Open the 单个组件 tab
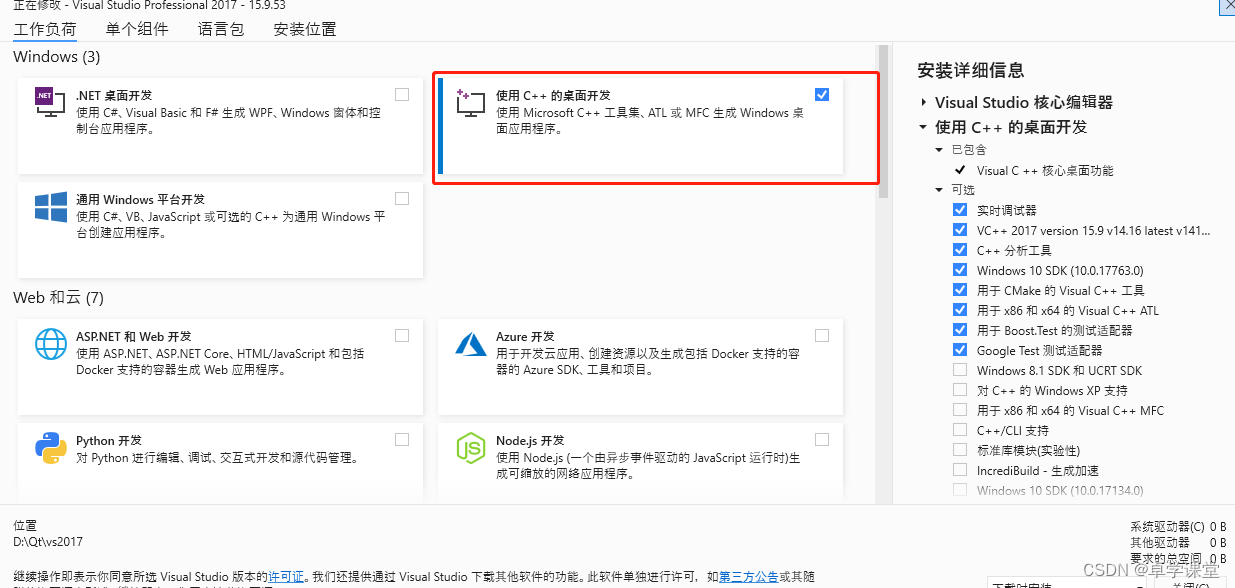The width and height of the screenshot is (1235, 588). 137,29
